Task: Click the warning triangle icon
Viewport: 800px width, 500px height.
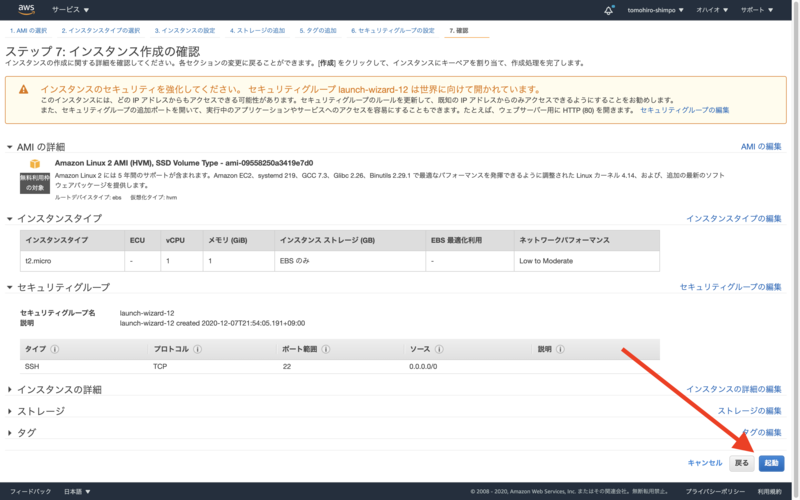Action: tap(23, 89)
